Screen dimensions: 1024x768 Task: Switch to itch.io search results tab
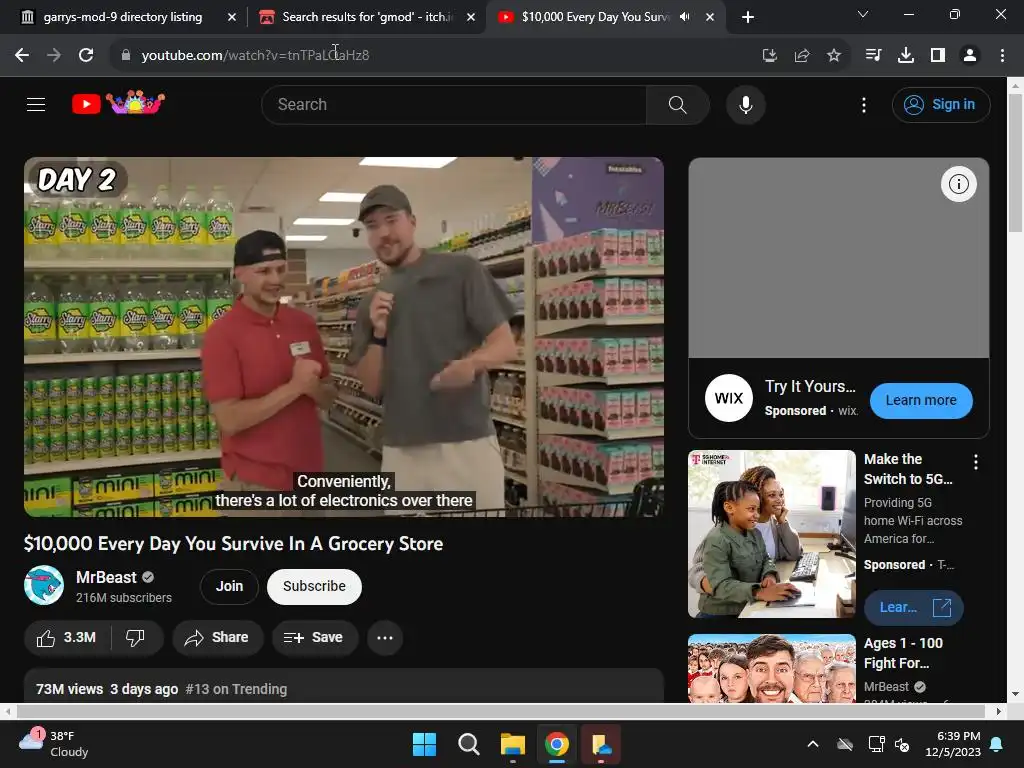click(366, 17)
